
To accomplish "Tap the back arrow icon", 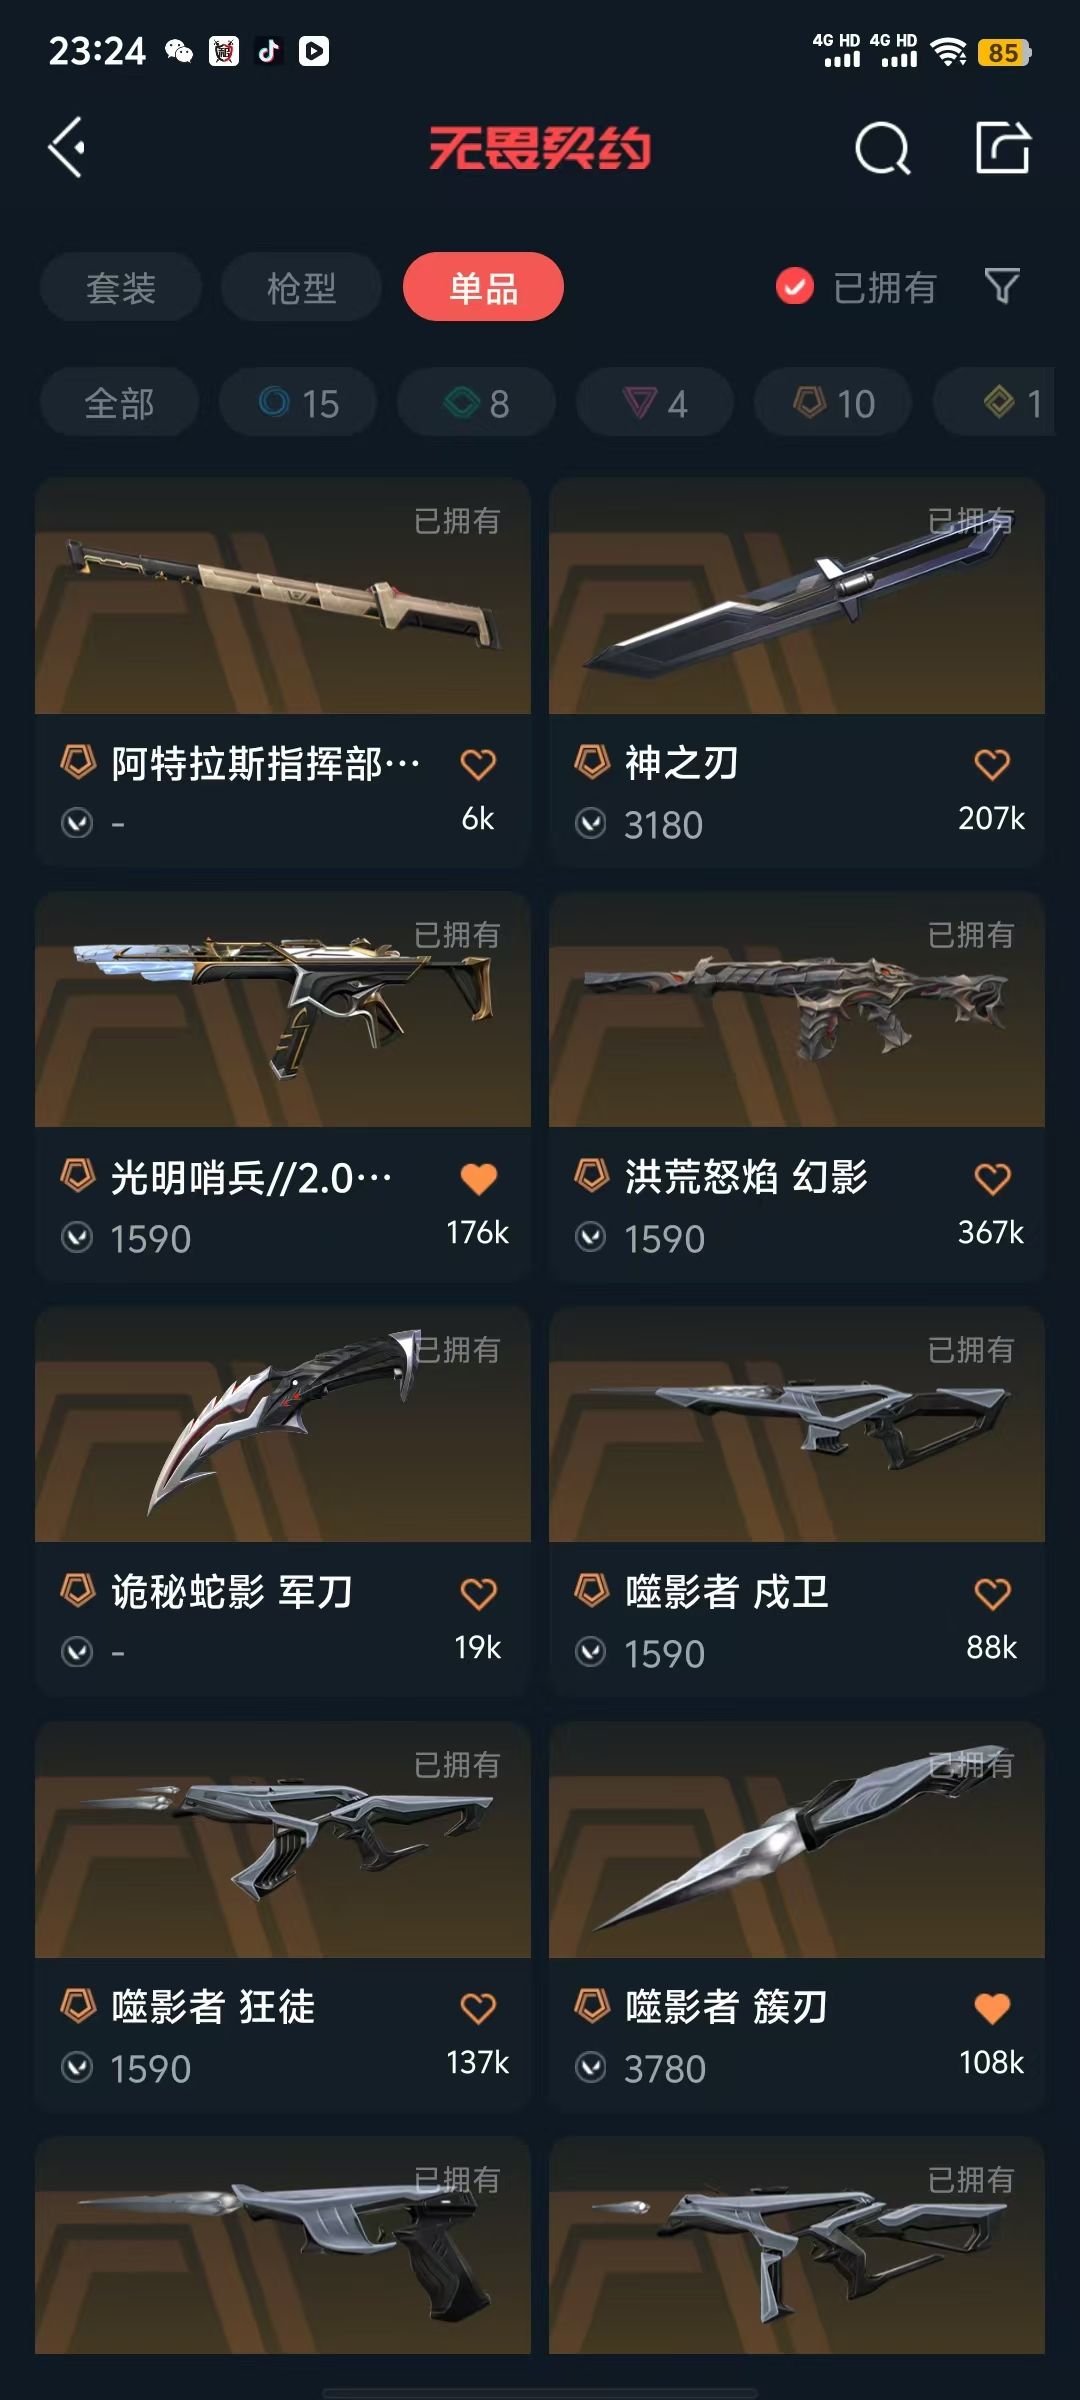I will pyautogui.click(x=67, y=148).
